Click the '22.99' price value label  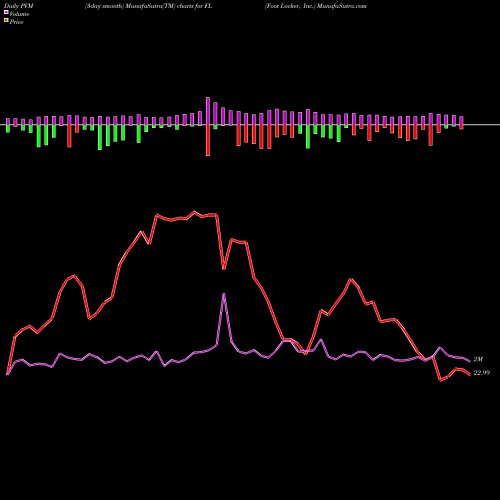click(x=482, y=373)
